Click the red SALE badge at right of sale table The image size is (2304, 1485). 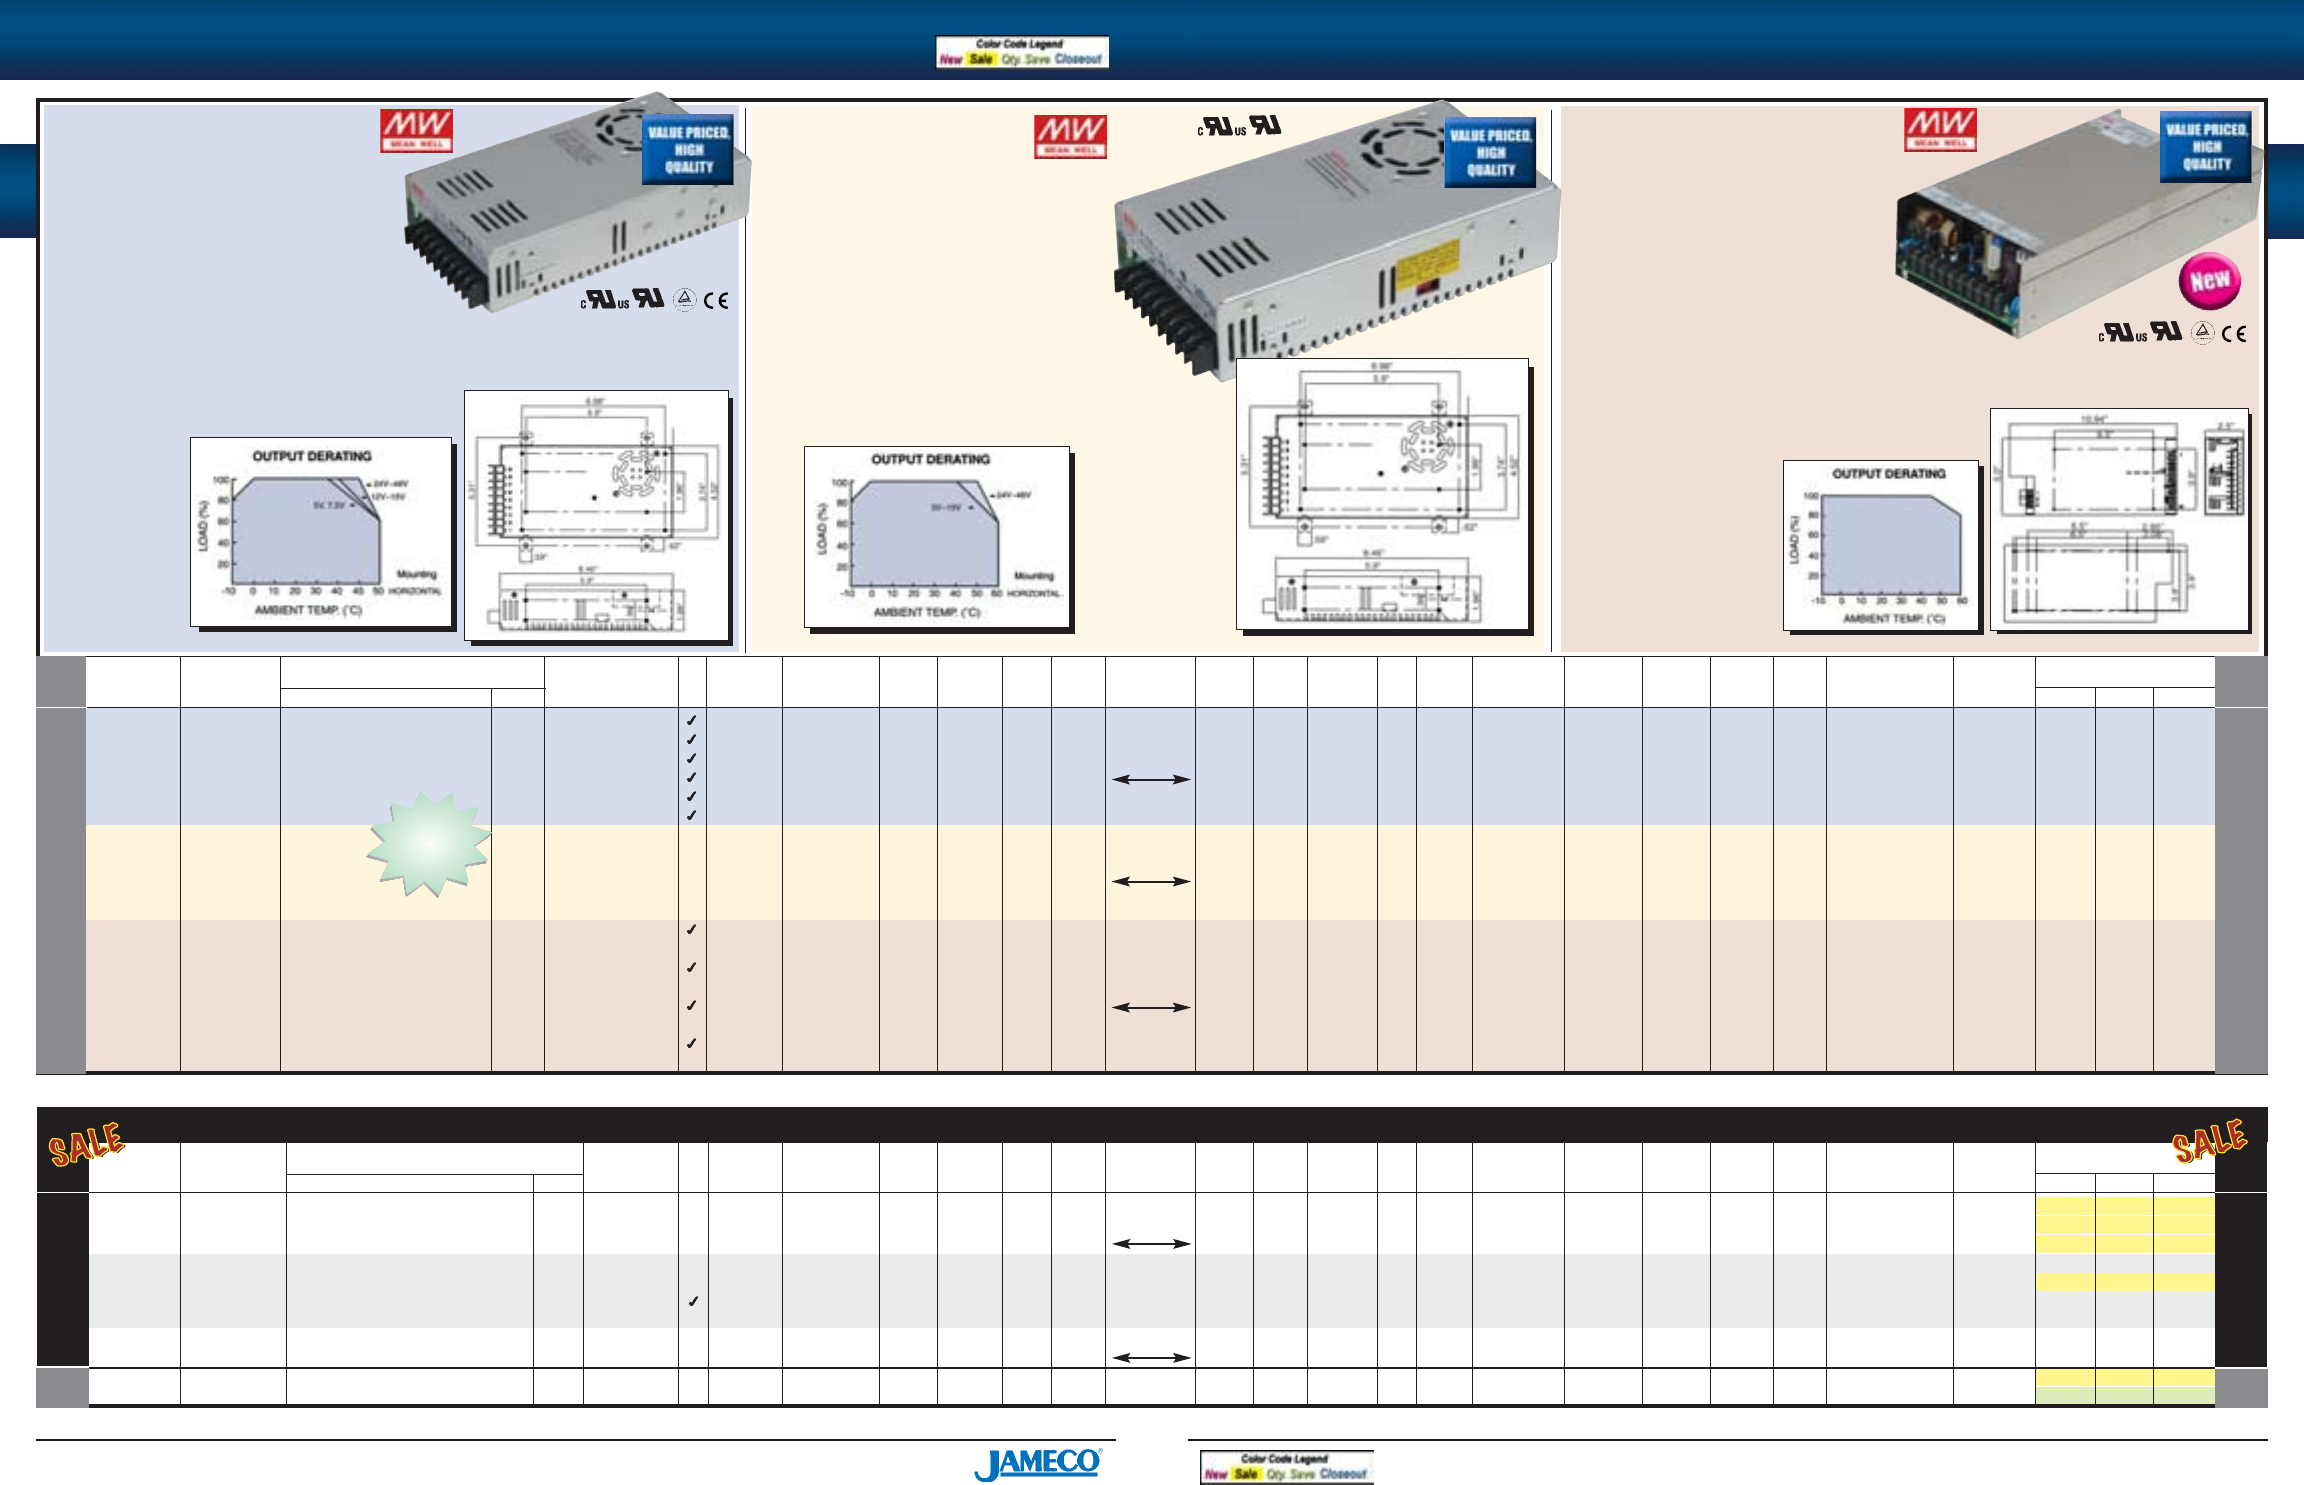(2210, 1141)
